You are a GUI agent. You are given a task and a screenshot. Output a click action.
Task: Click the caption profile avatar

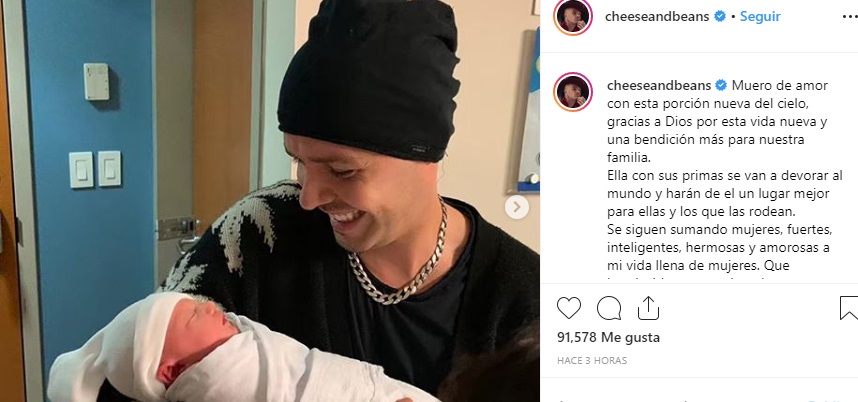pos(572,92)
